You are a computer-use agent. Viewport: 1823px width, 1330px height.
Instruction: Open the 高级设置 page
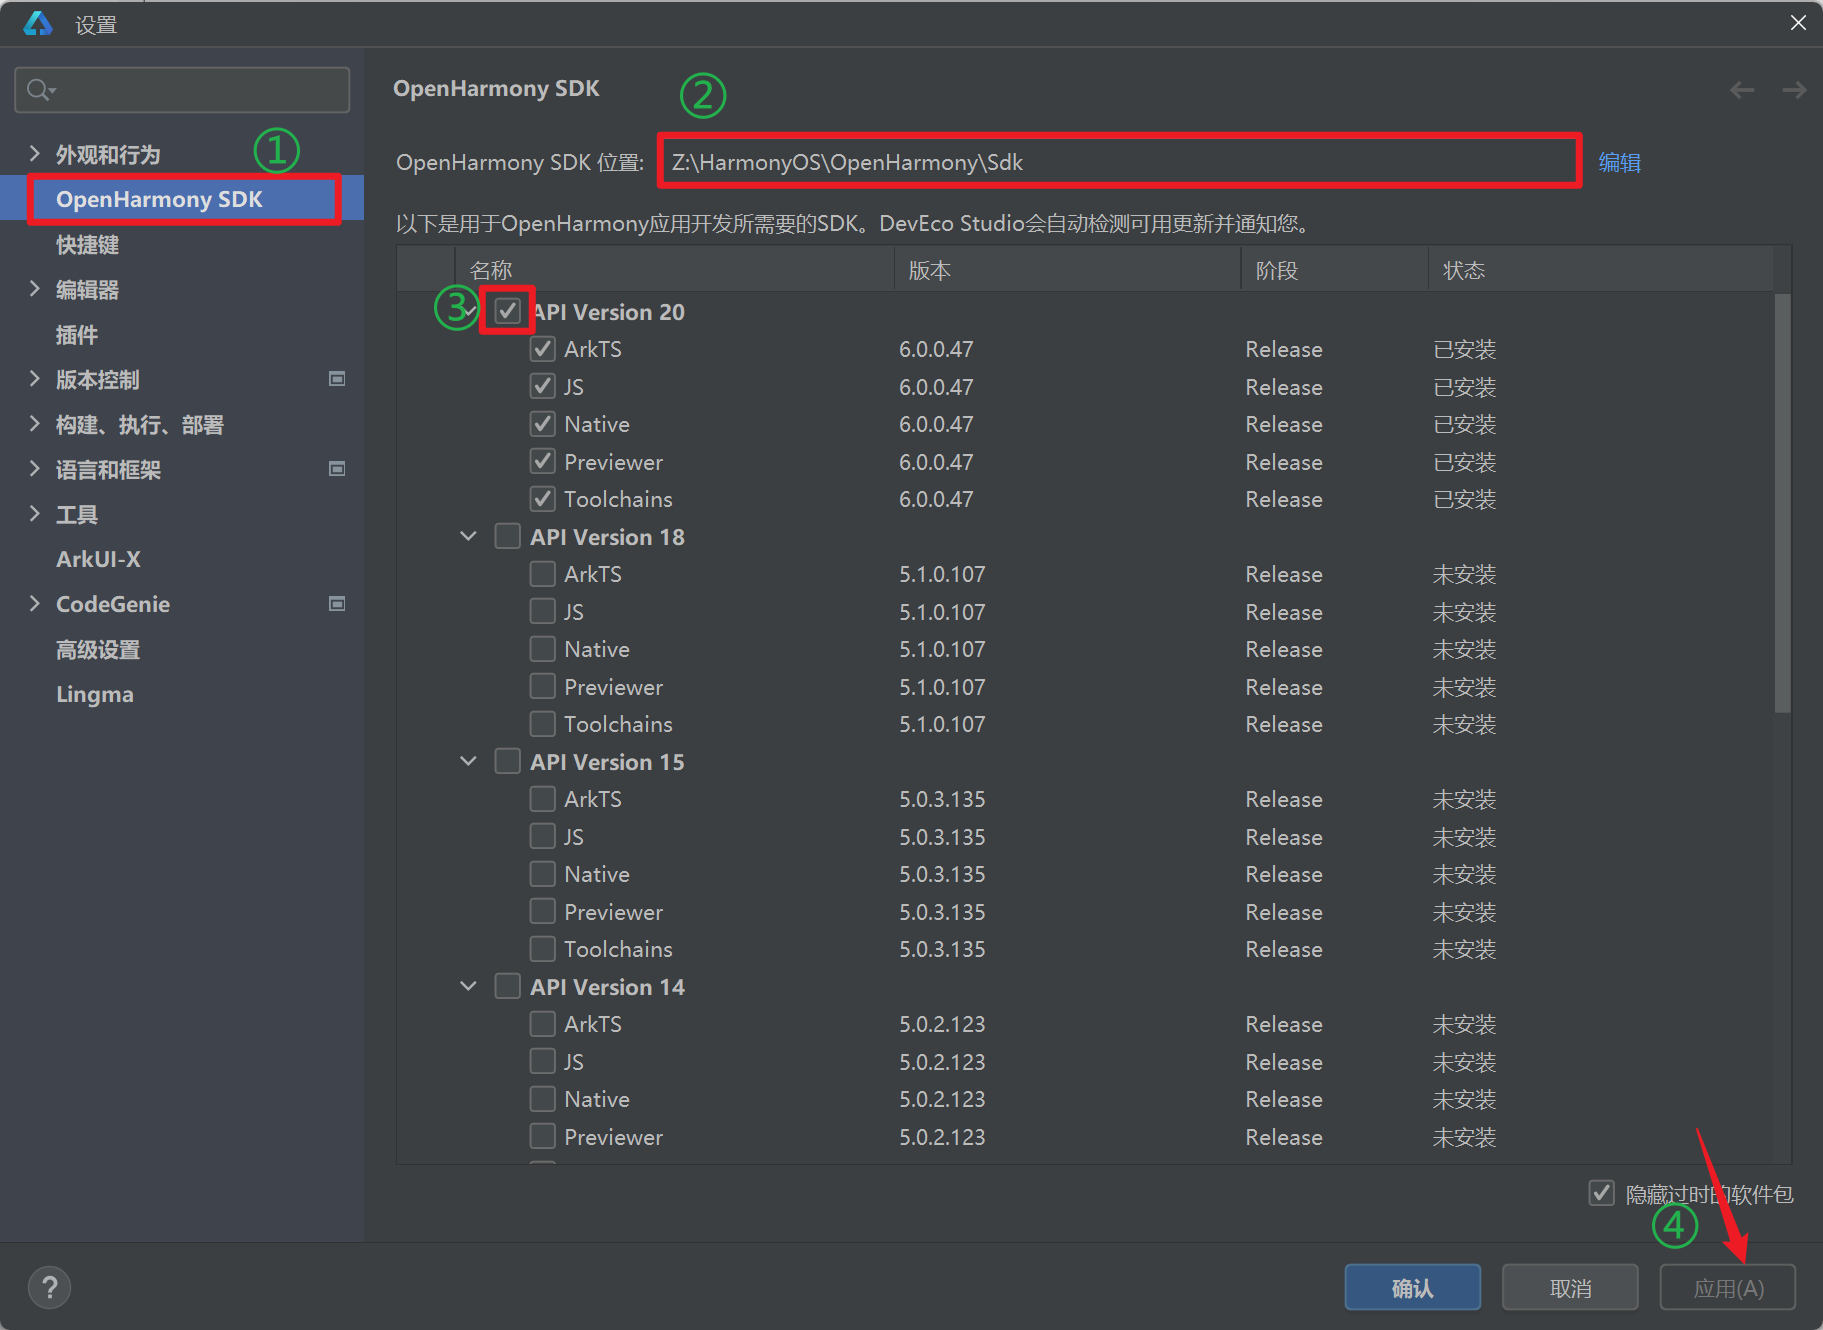[x=98, y=650]
